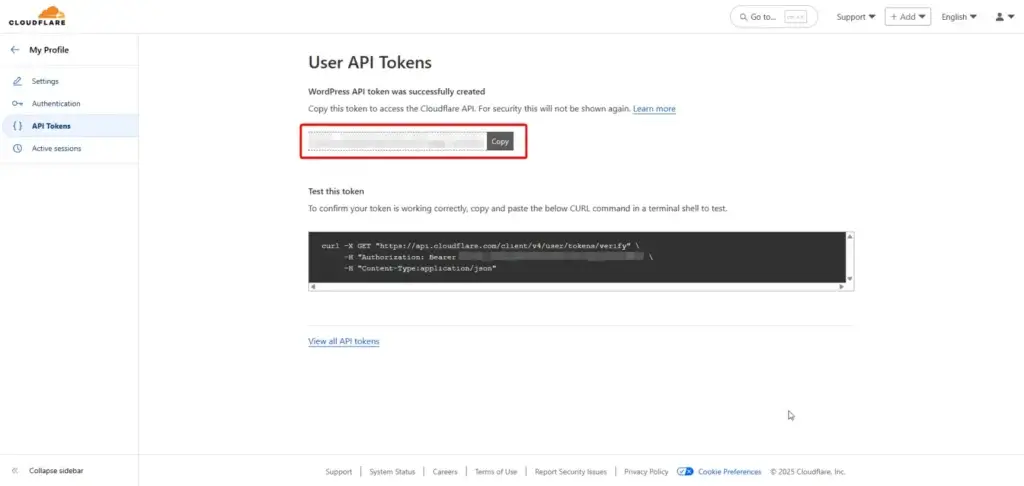Open the Learn more link
The image size is (1024, 486).
point(654,108)
